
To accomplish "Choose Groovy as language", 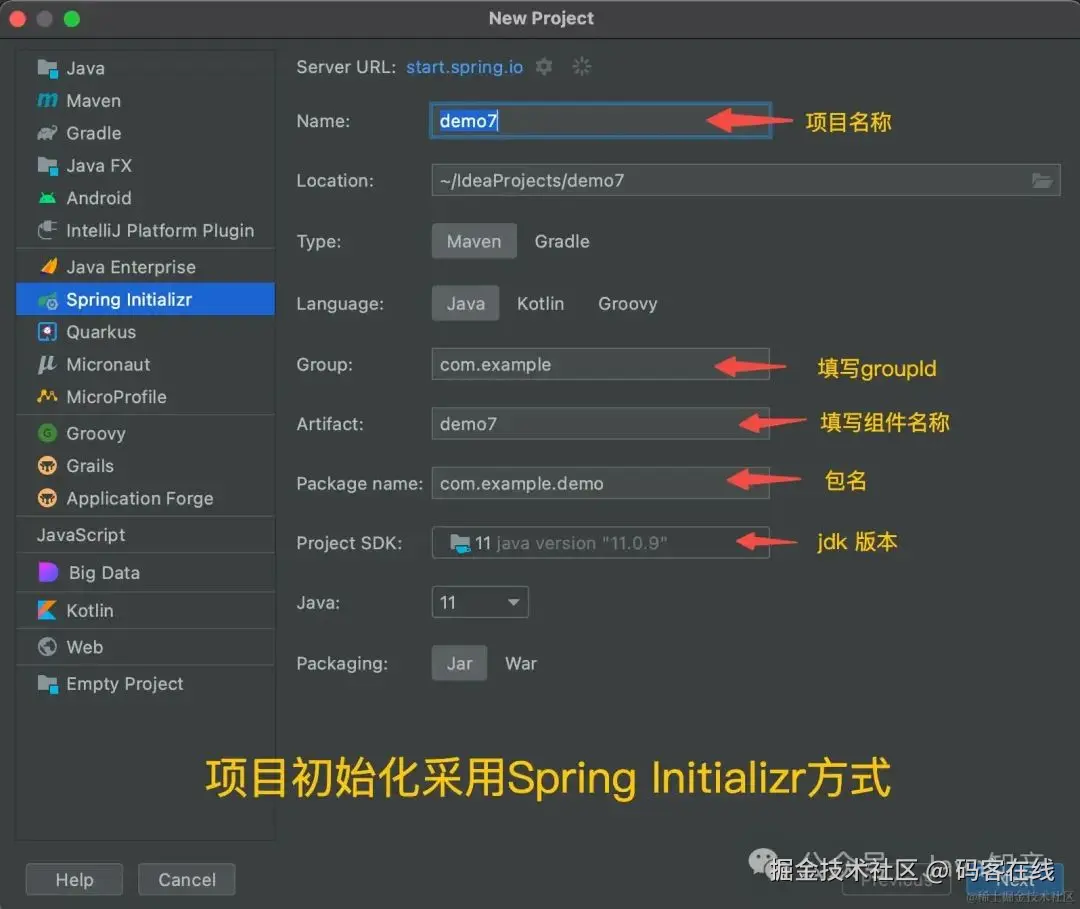I will (627, 303).
